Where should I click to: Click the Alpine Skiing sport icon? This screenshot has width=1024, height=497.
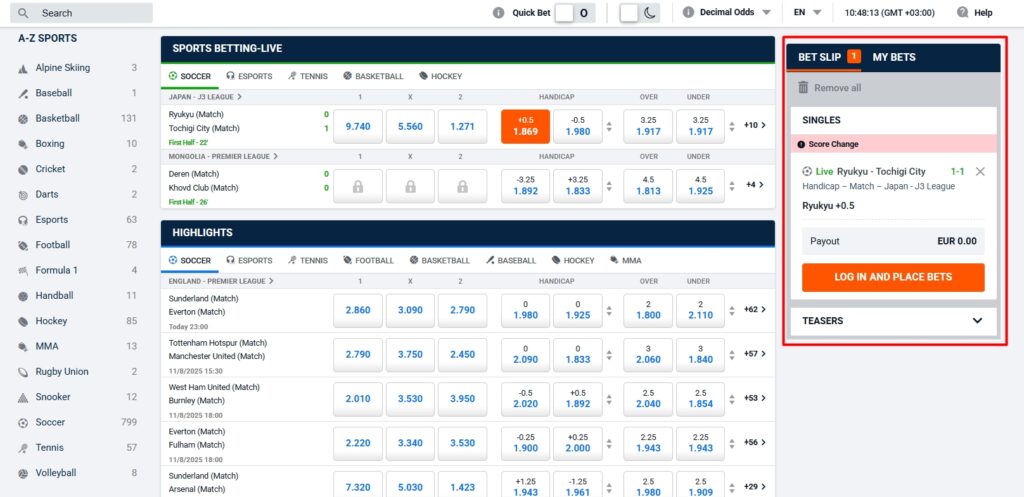click(23, 68)
